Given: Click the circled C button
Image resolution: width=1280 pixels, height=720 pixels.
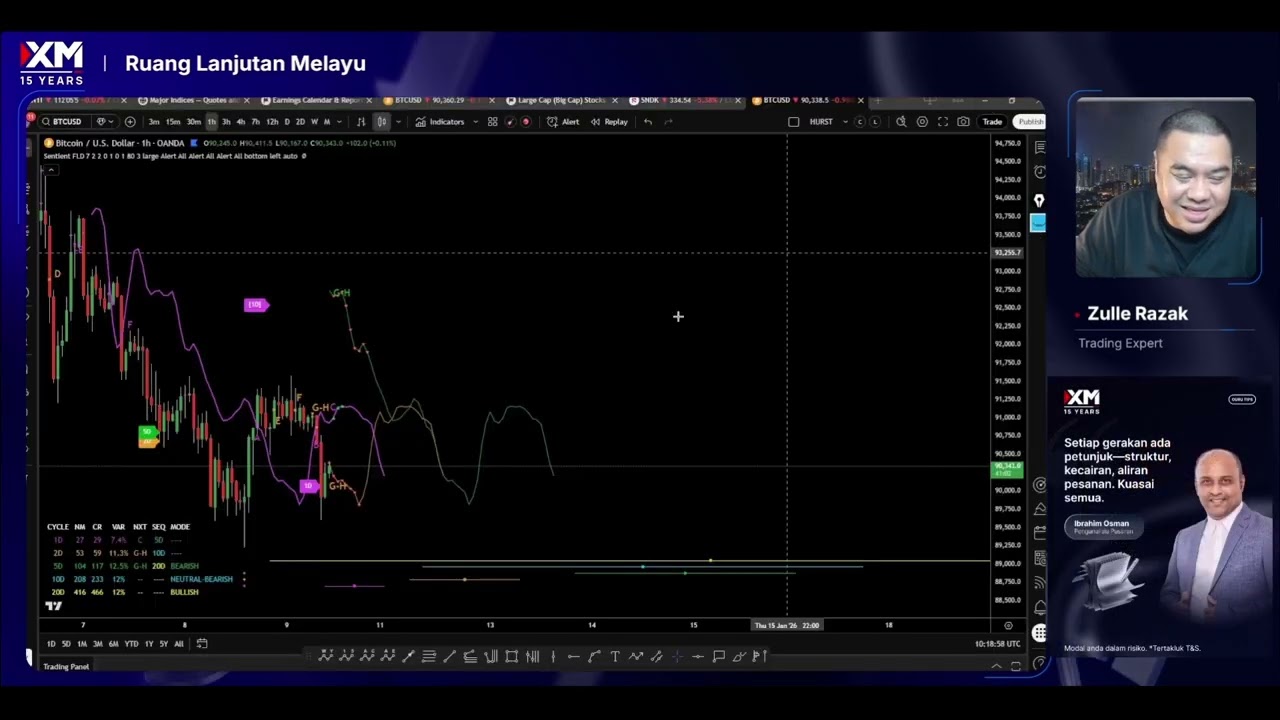Looking at the screenshot, I should pos(860,122).
